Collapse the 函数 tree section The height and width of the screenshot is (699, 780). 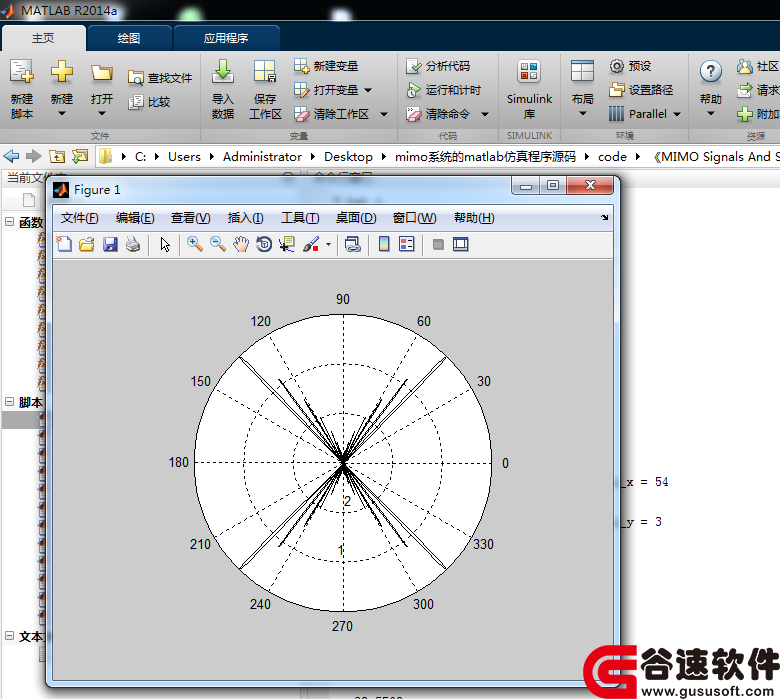point(9,222)
